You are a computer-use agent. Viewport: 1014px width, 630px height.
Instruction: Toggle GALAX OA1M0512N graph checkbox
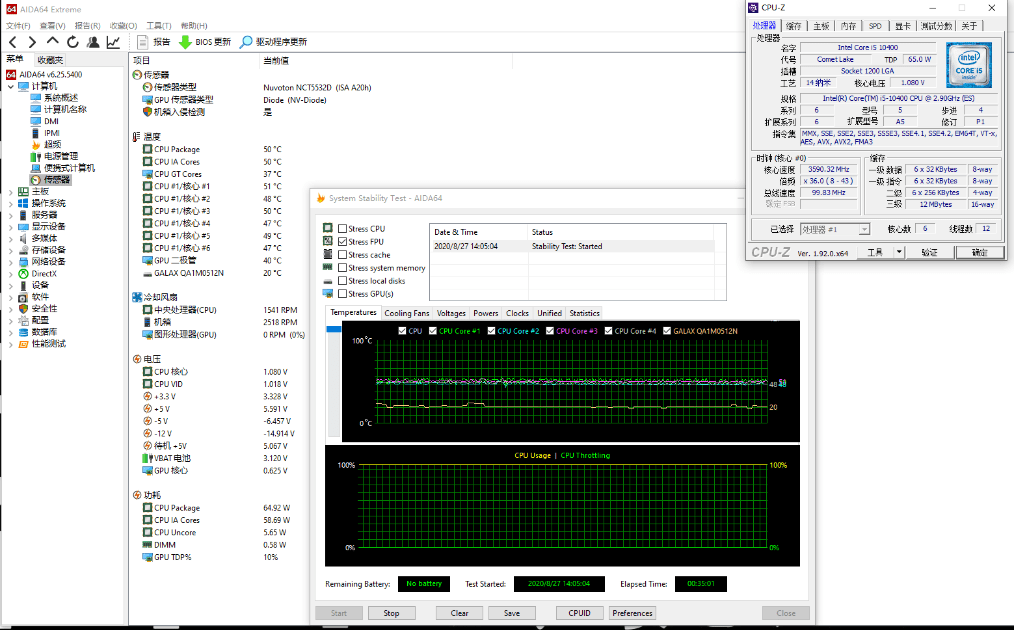point(667,331)
